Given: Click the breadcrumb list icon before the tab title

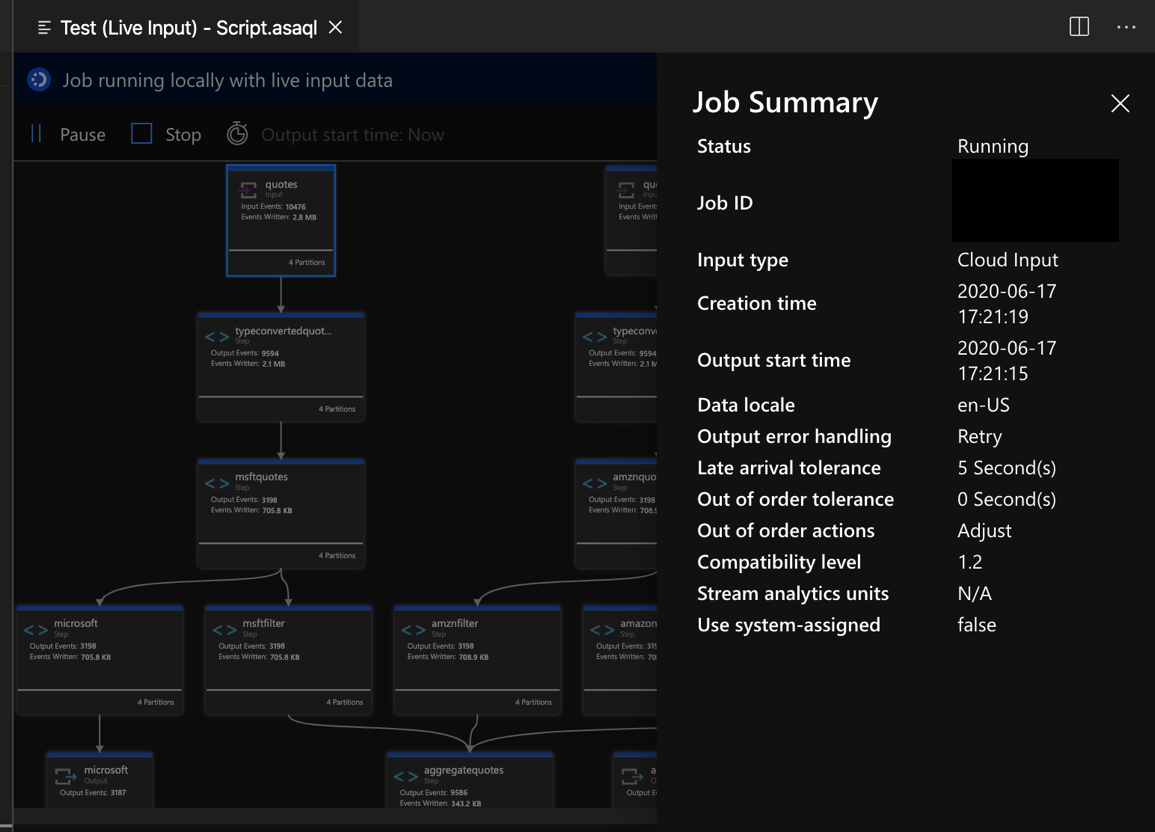Looking at the screenshot, I should [42, 27].
